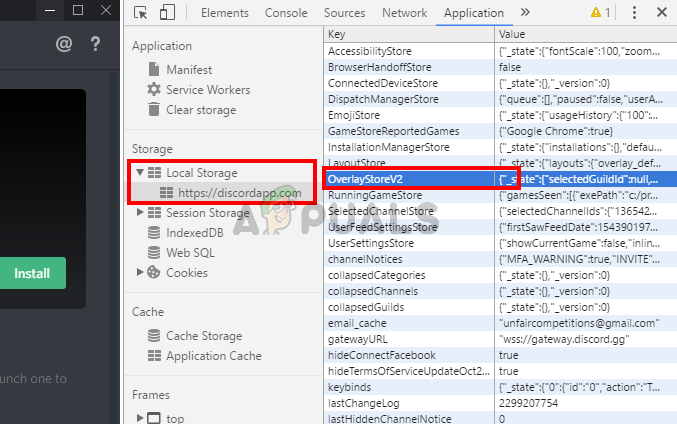This screenshot has width=677, height=424.
Task: Click the hideConnectFacebook value true
Action: [509, 355]
